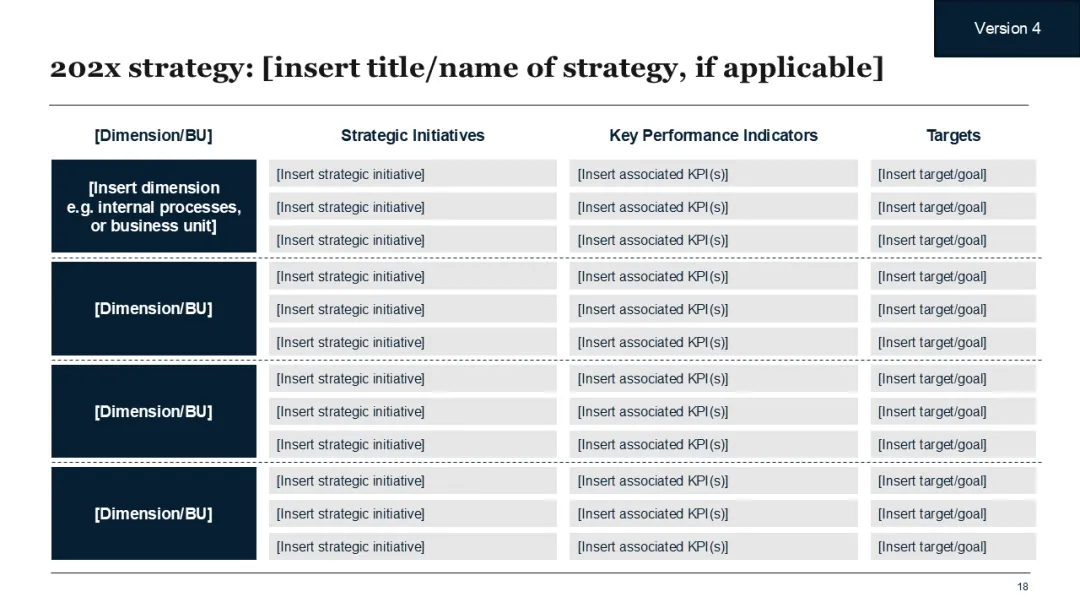Click first strategic initiative field in first section
1080x608 pixels.
(413, 174)
